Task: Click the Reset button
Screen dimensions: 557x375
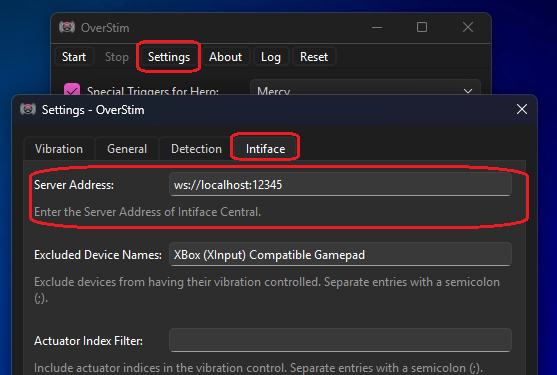Action: coord(314,57)
